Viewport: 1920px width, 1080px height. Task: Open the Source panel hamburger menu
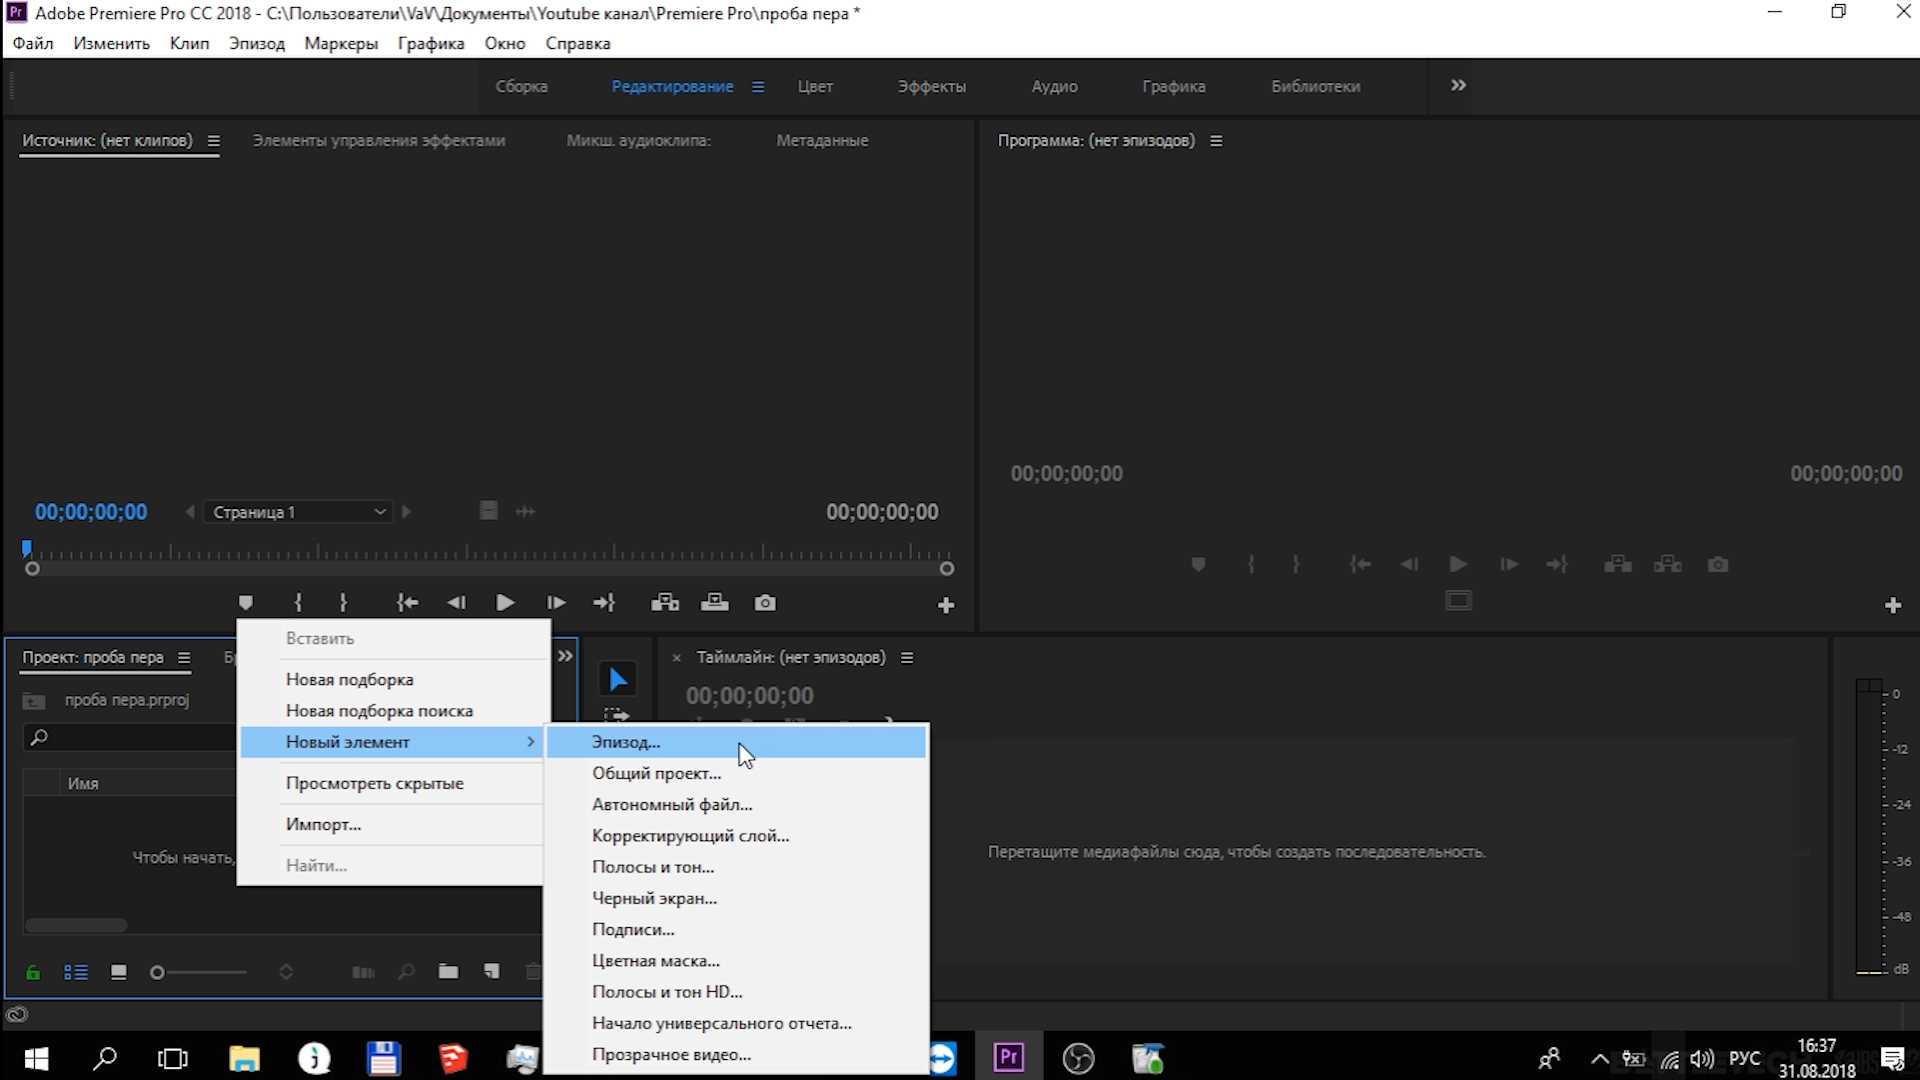click(213, 141)
